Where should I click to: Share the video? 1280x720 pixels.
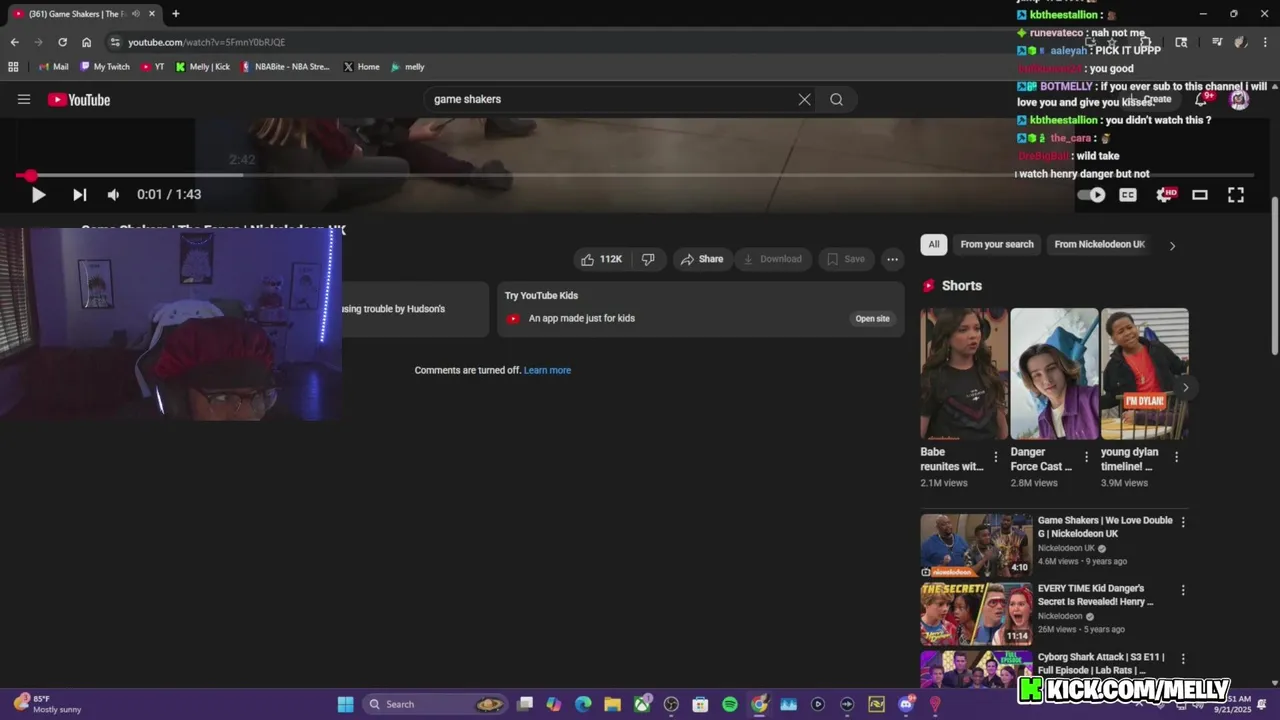(x=702, y=259)
